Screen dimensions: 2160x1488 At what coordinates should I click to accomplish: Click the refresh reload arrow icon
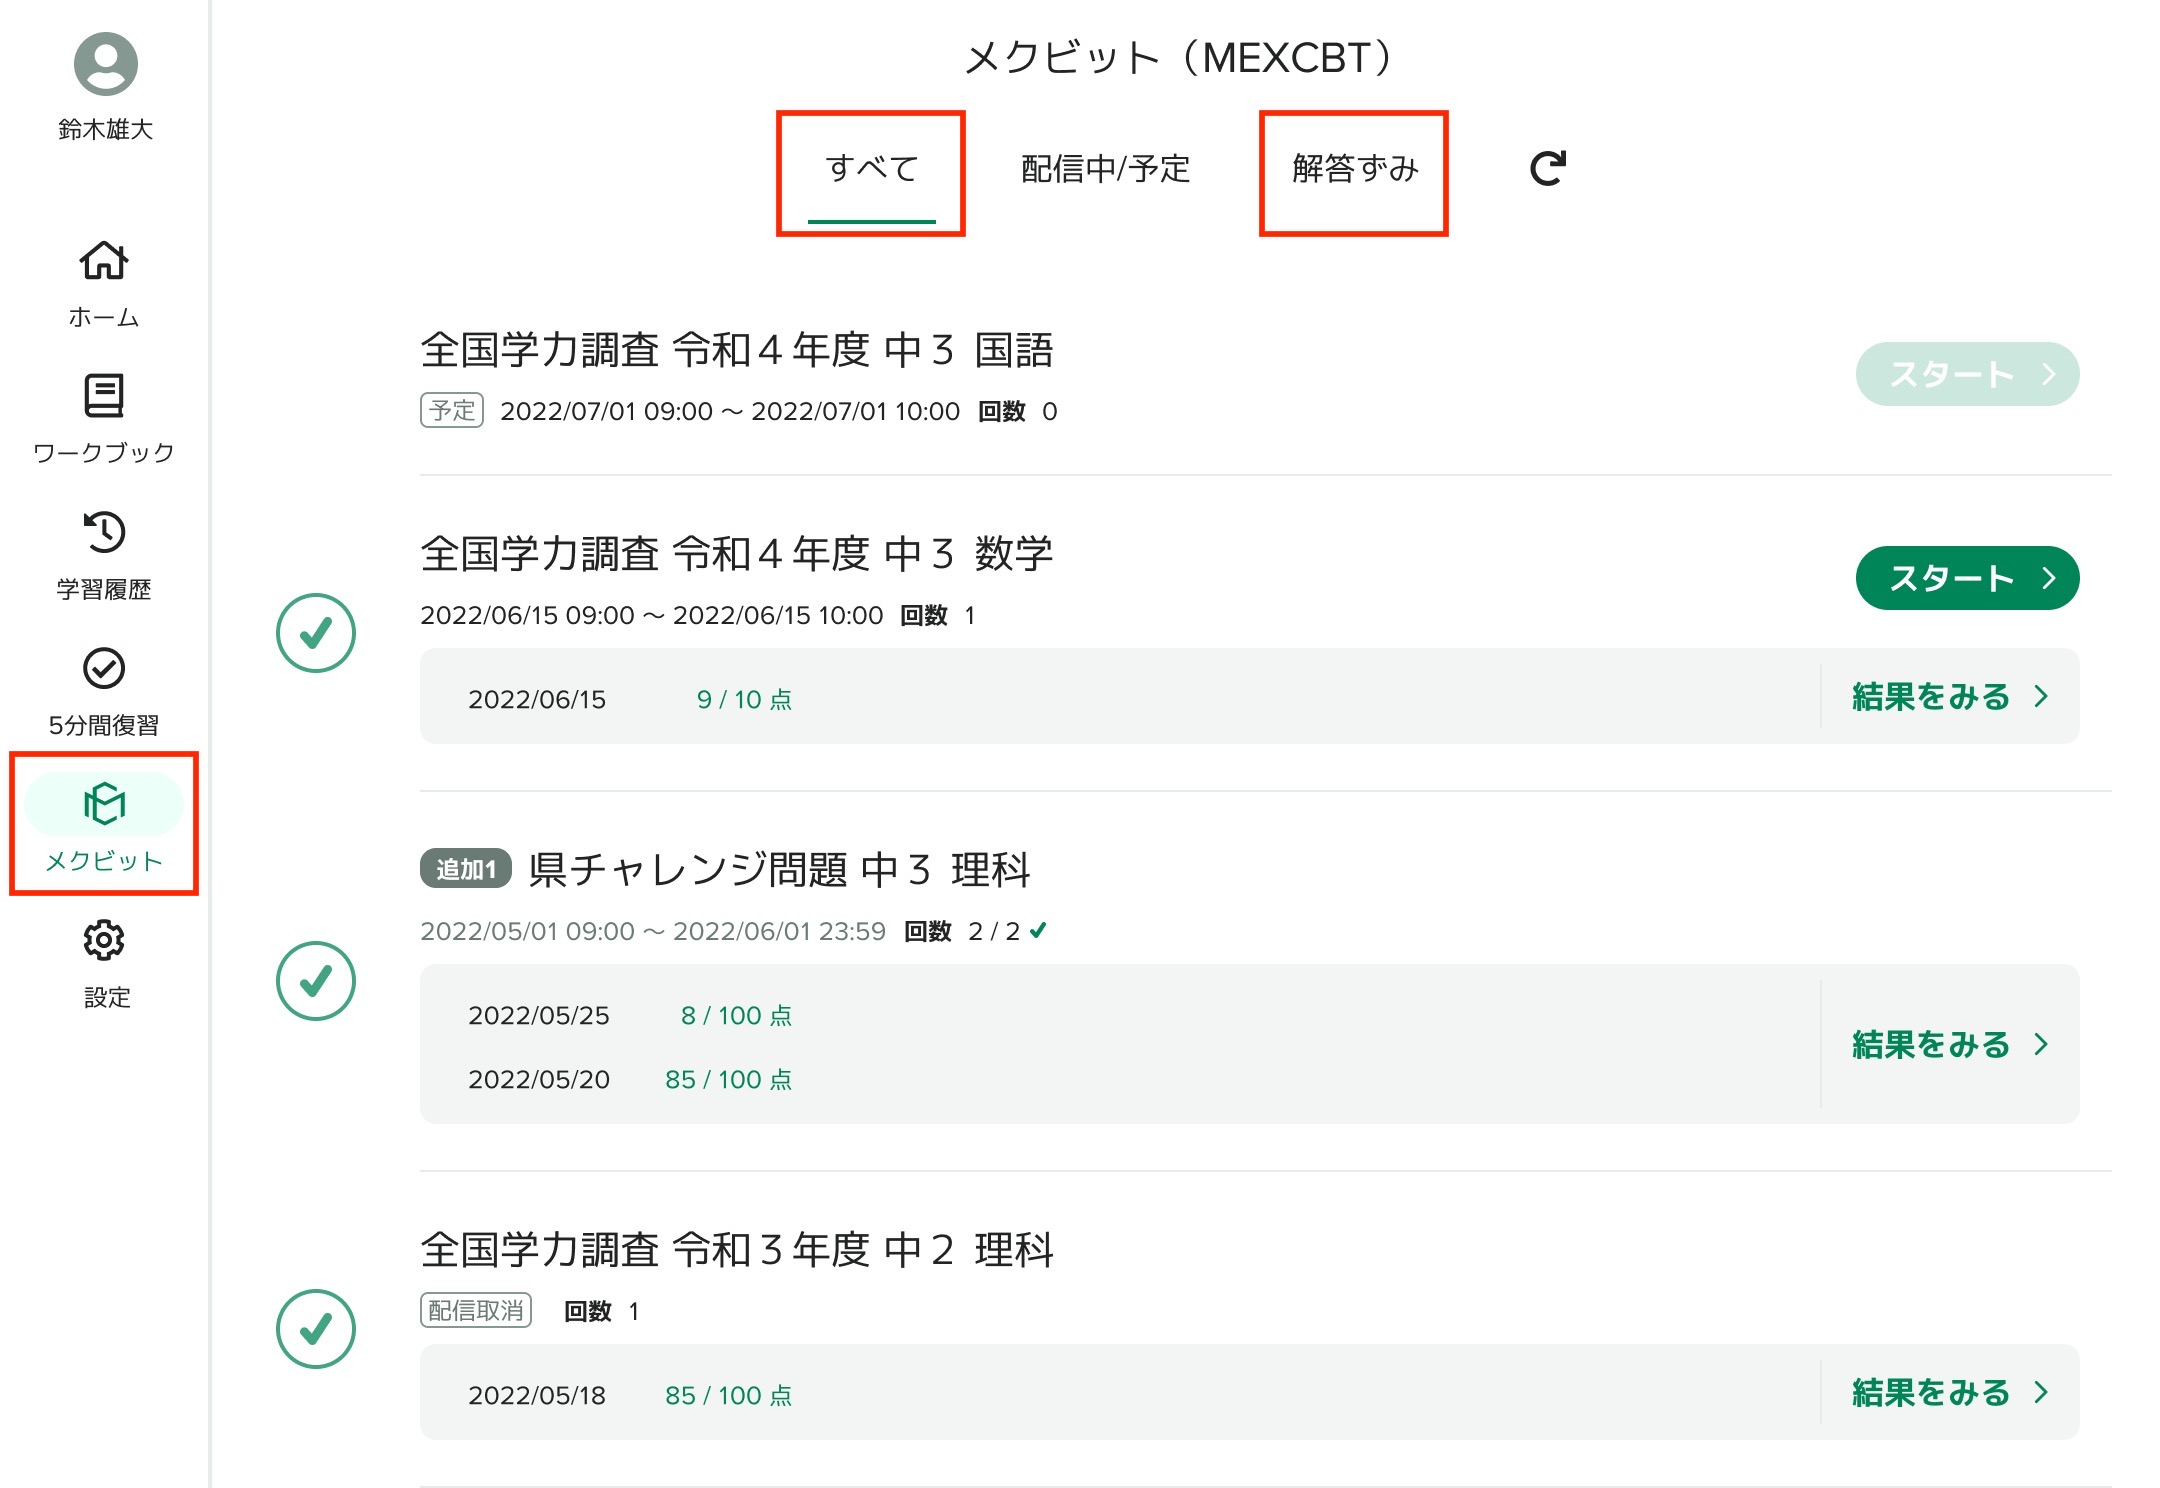(1547, 168)
